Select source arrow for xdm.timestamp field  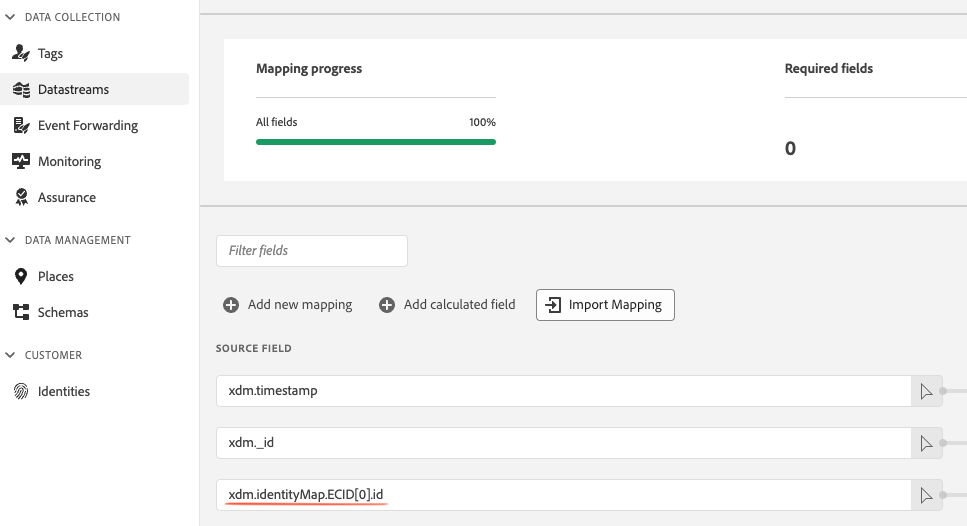click(x=926, y=391)
